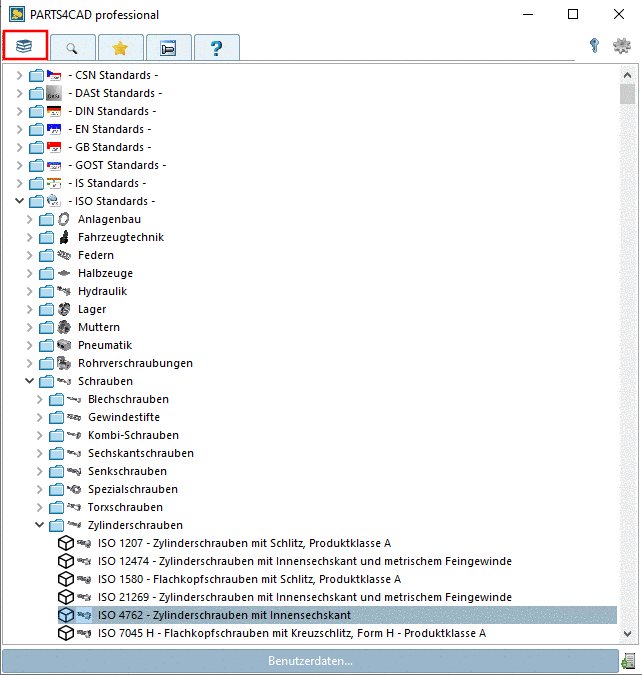Open settings via the gear icon
This screenshot has width=642, height=676.
622,45
